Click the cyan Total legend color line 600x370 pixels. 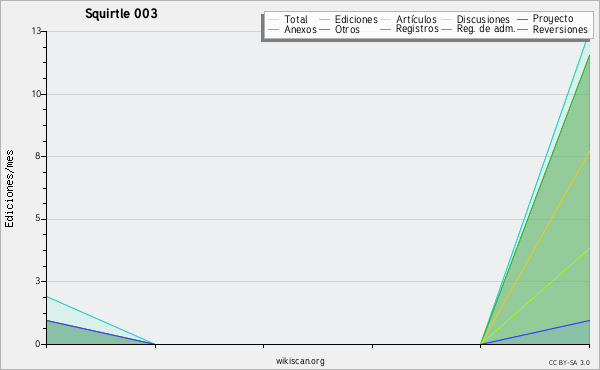click(274, 19)
